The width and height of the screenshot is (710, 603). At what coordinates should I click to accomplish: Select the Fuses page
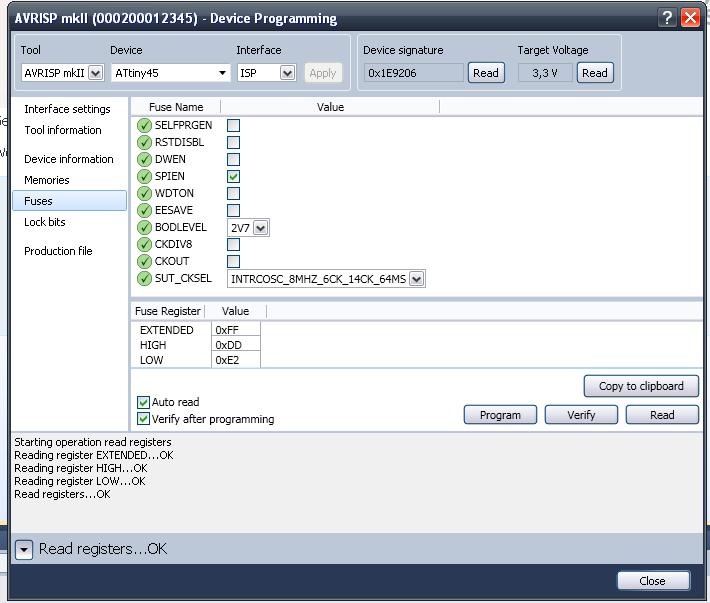69,201
